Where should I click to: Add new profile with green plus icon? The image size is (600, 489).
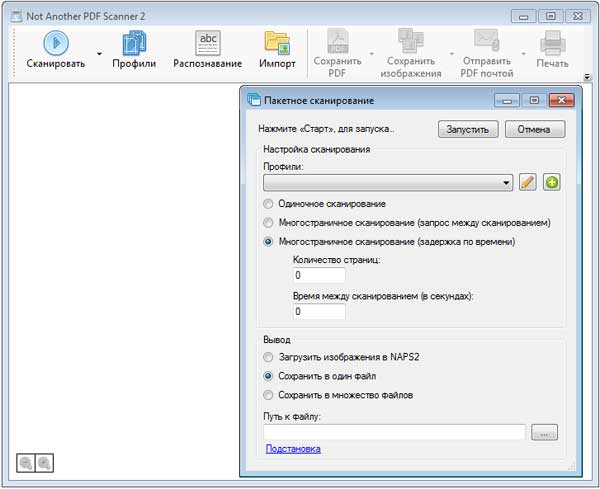point(551,182)
